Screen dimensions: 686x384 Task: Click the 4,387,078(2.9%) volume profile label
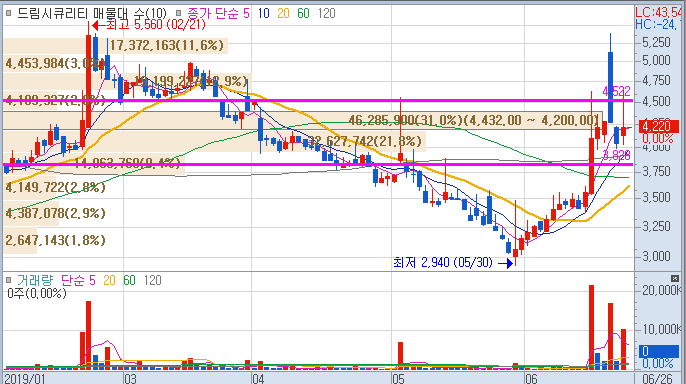[56, 213]
